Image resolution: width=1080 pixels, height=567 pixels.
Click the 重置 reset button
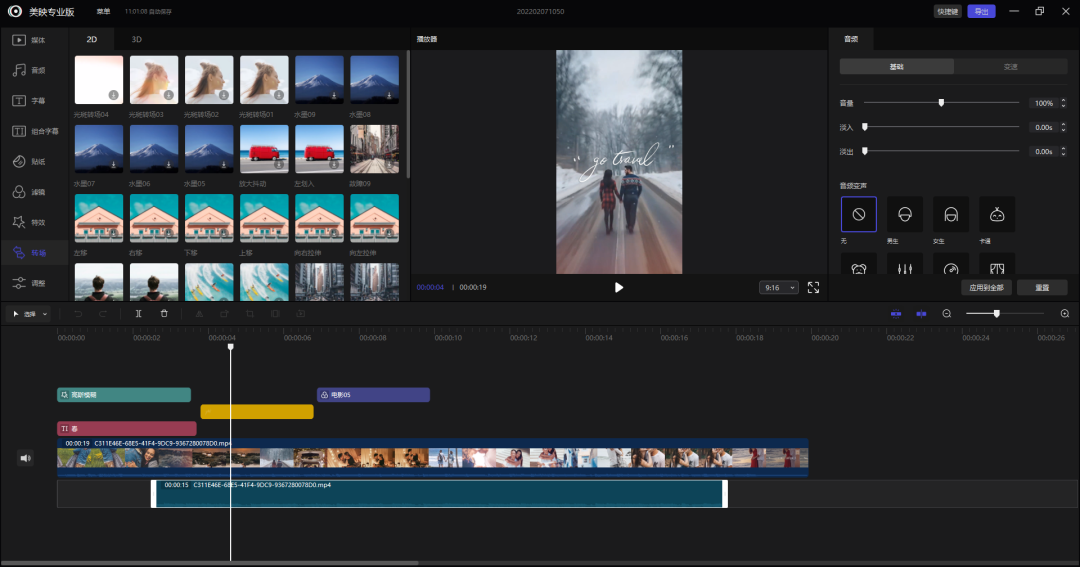[x=1042, y=287]
